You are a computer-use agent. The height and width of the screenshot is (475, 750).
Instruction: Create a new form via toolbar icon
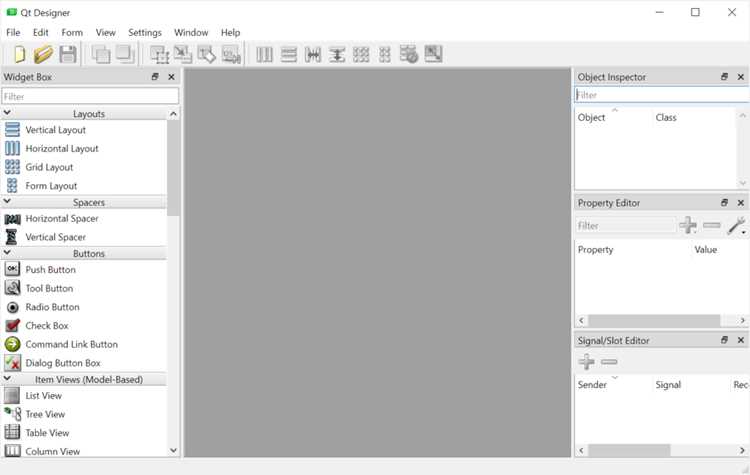20,54
